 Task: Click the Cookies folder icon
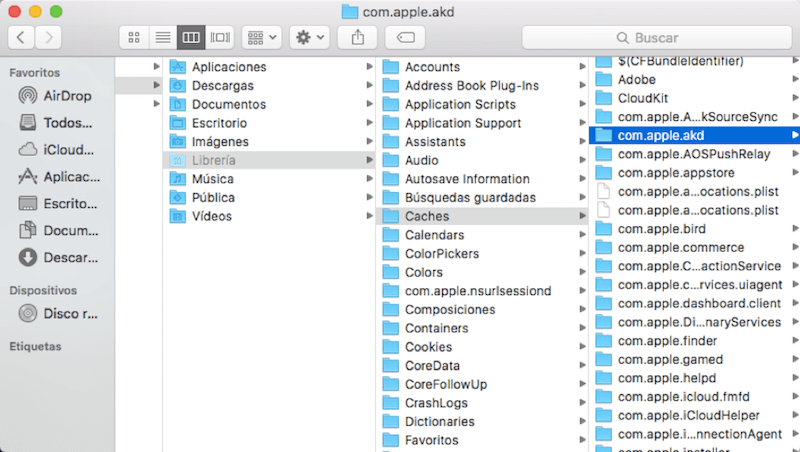click(391, 347)
